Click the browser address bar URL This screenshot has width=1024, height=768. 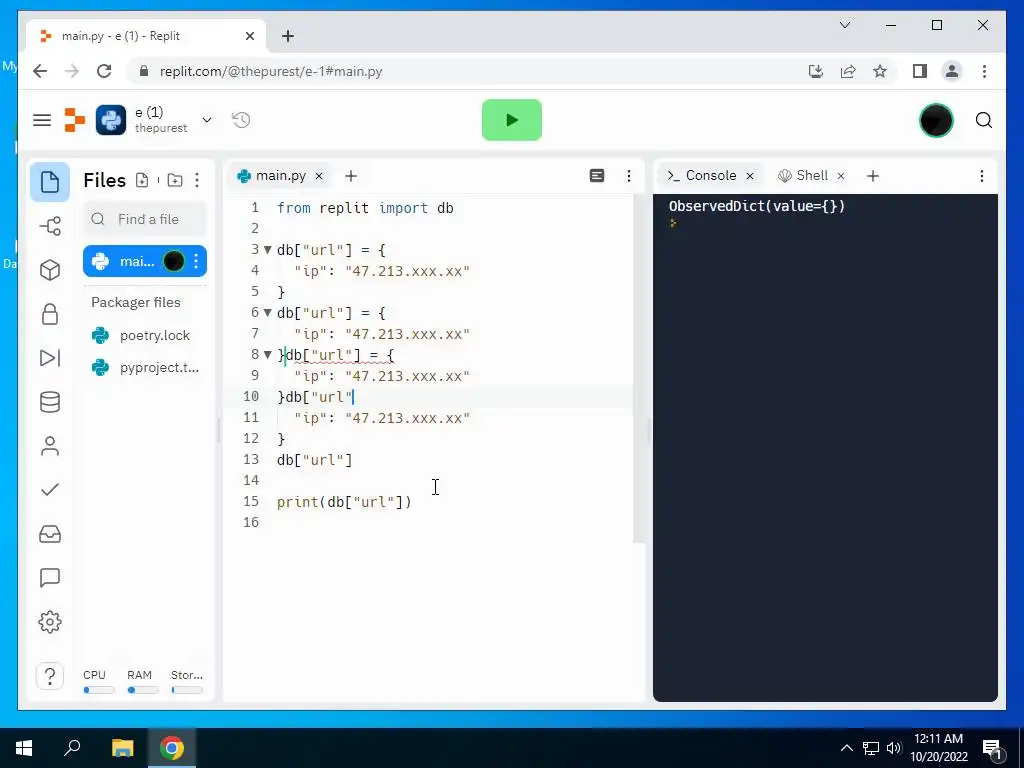pos(271,71)
